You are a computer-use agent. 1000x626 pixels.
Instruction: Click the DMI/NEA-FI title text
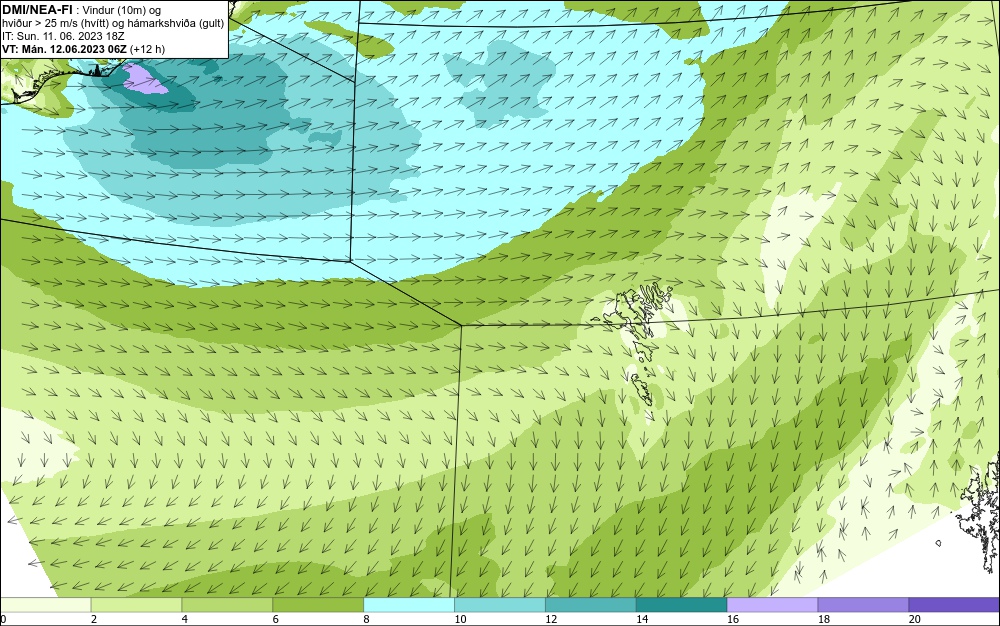pyautogui.click(x=37, y=10)
